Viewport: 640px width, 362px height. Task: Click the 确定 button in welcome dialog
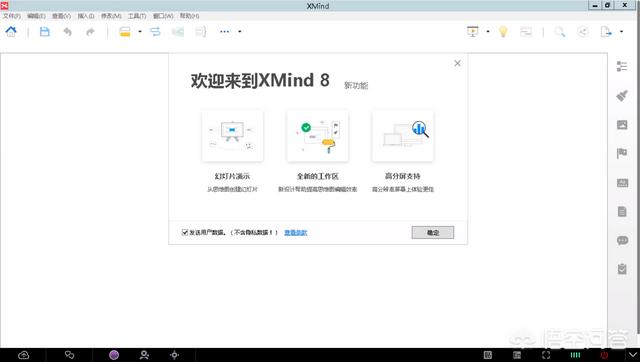pyautogui.click(x=433, y=233)
